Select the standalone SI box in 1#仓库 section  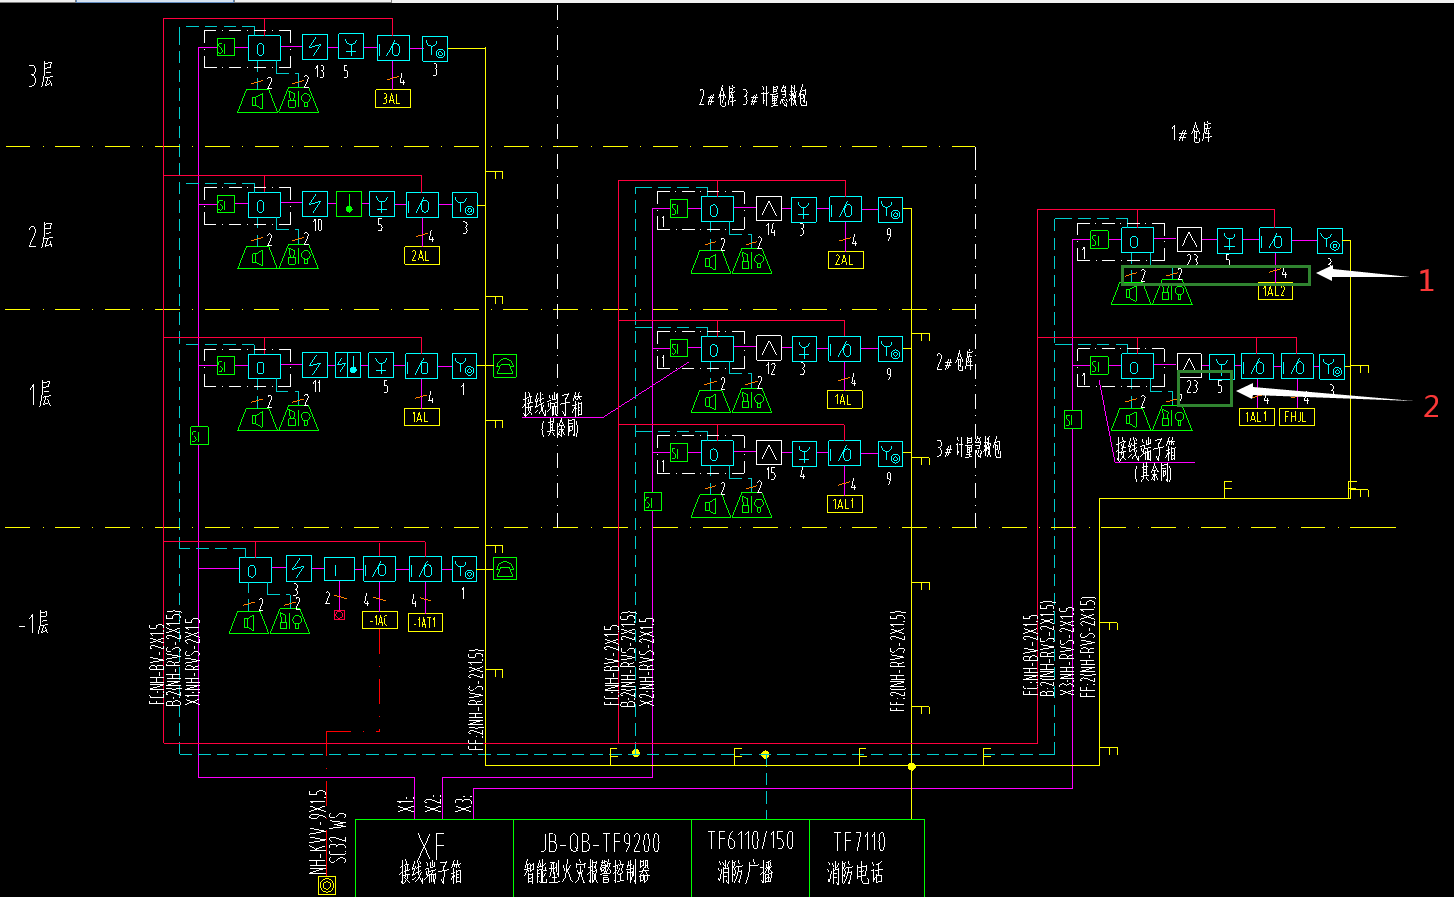coord(1072,420)
